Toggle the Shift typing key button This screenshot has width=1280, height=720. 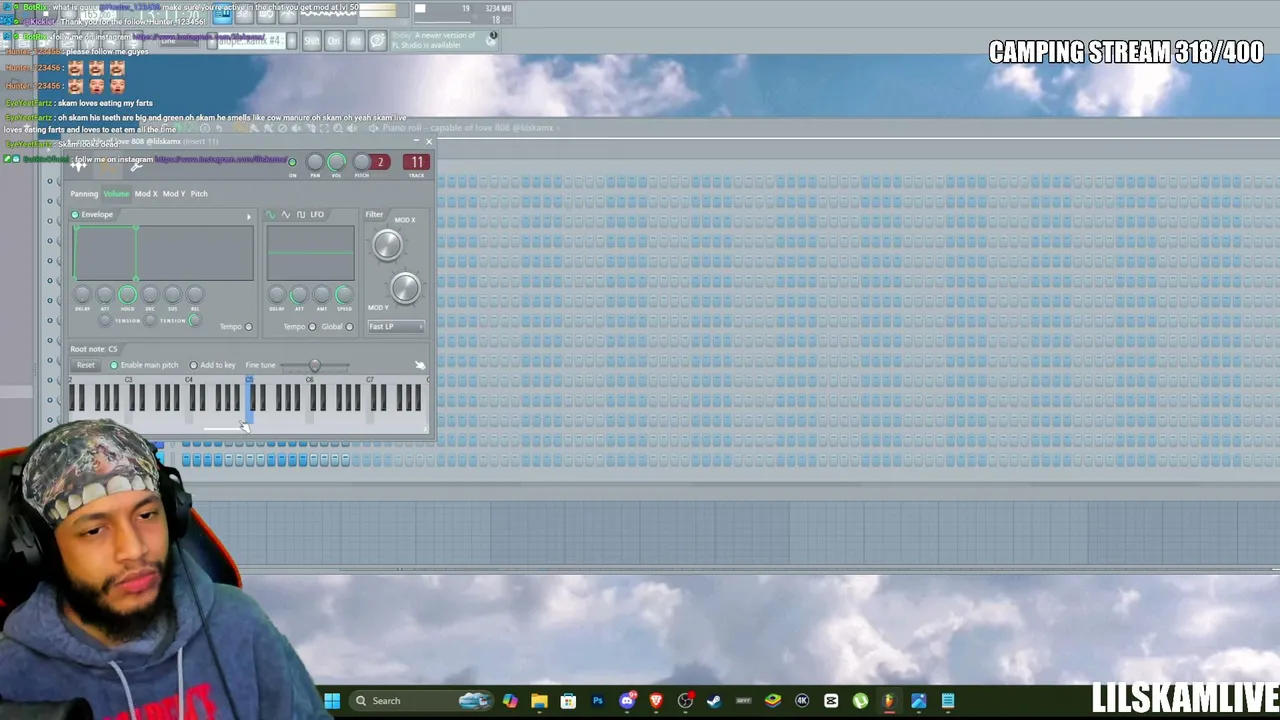coord(311,41)
